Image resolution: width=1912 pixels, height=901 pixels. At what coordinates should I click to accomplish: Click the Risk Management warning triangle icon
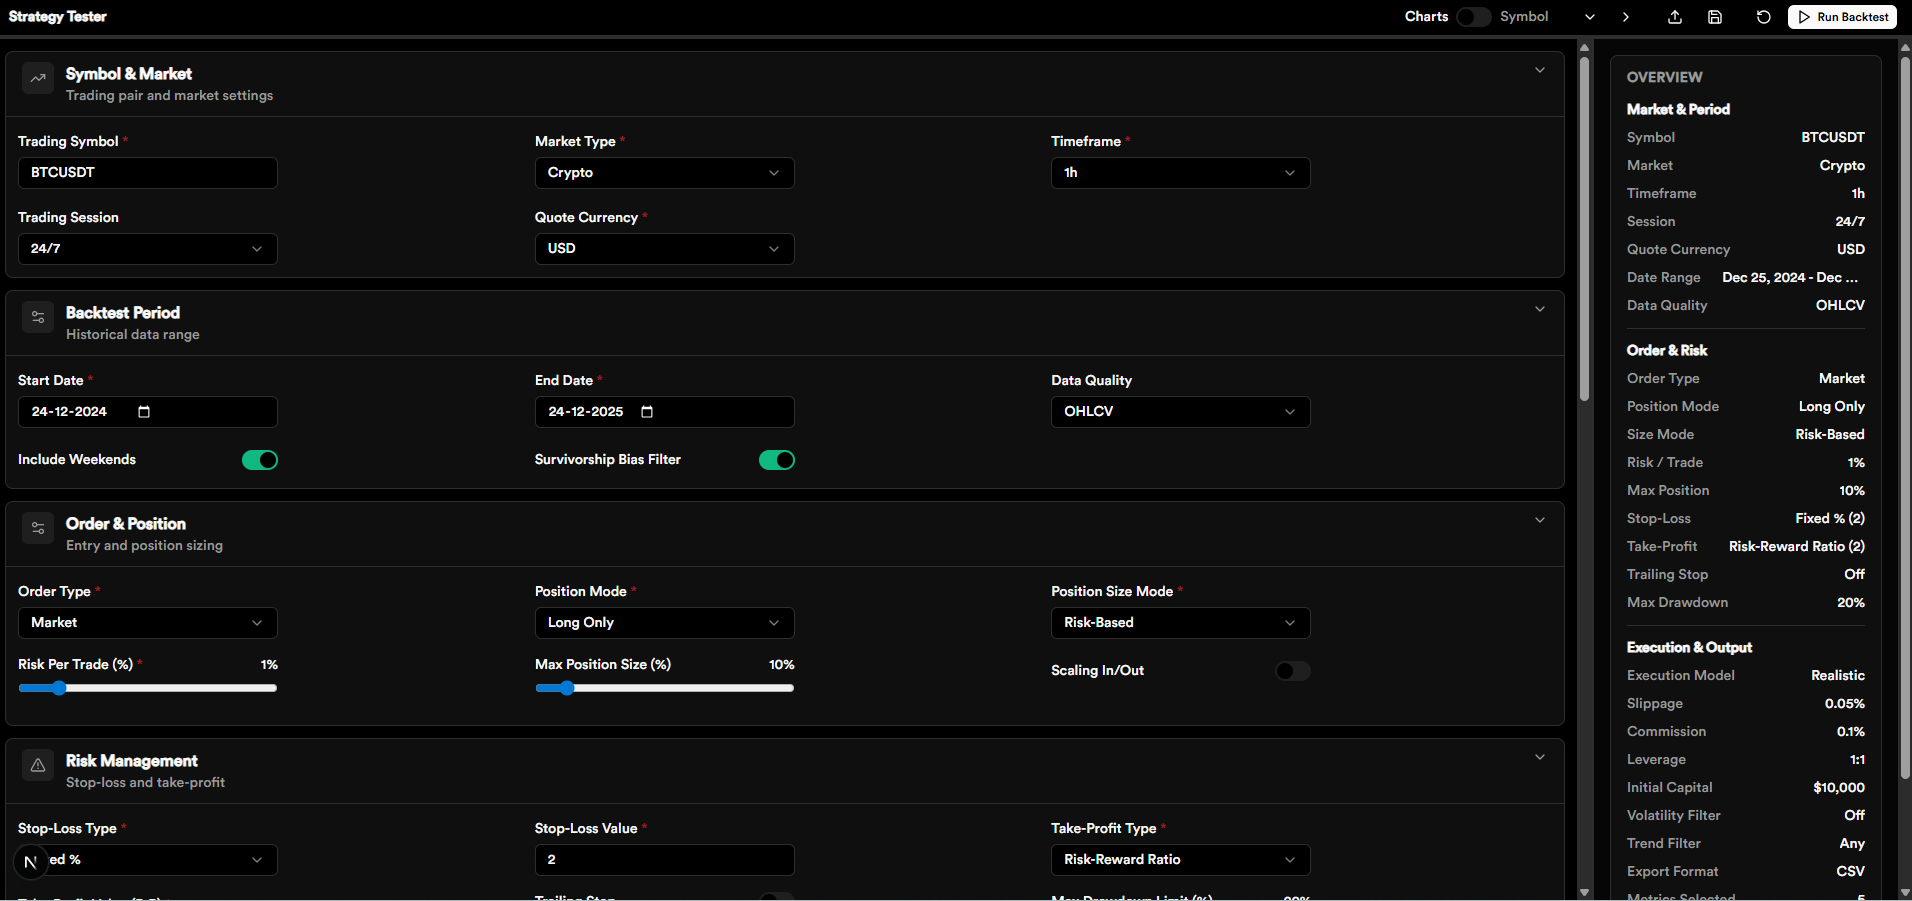click(38, 765)
